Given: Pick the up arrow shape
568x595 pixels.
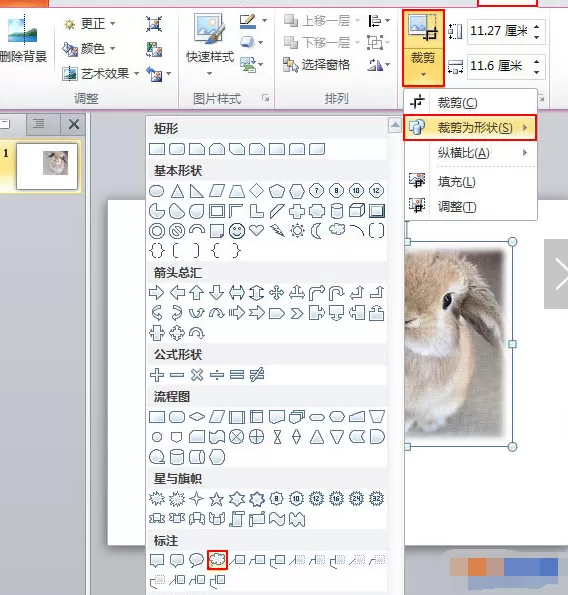Looking at the screenshot, I should 197,293.
